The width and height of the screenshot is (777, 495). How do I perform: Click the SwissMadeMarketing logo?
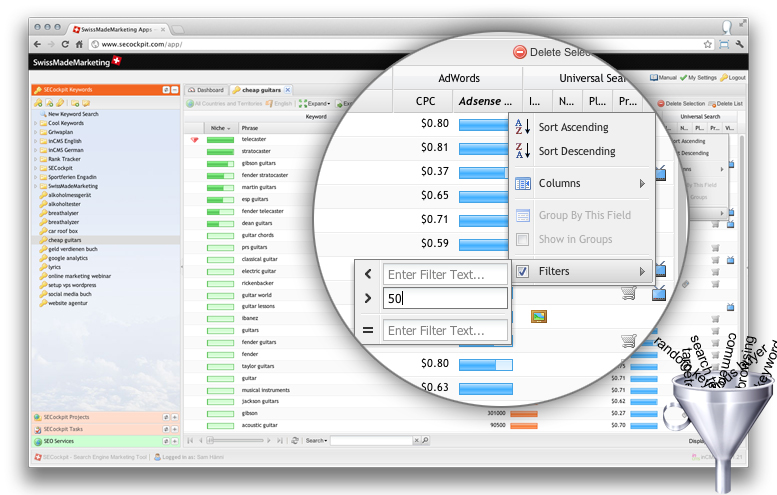coord(77,62)
